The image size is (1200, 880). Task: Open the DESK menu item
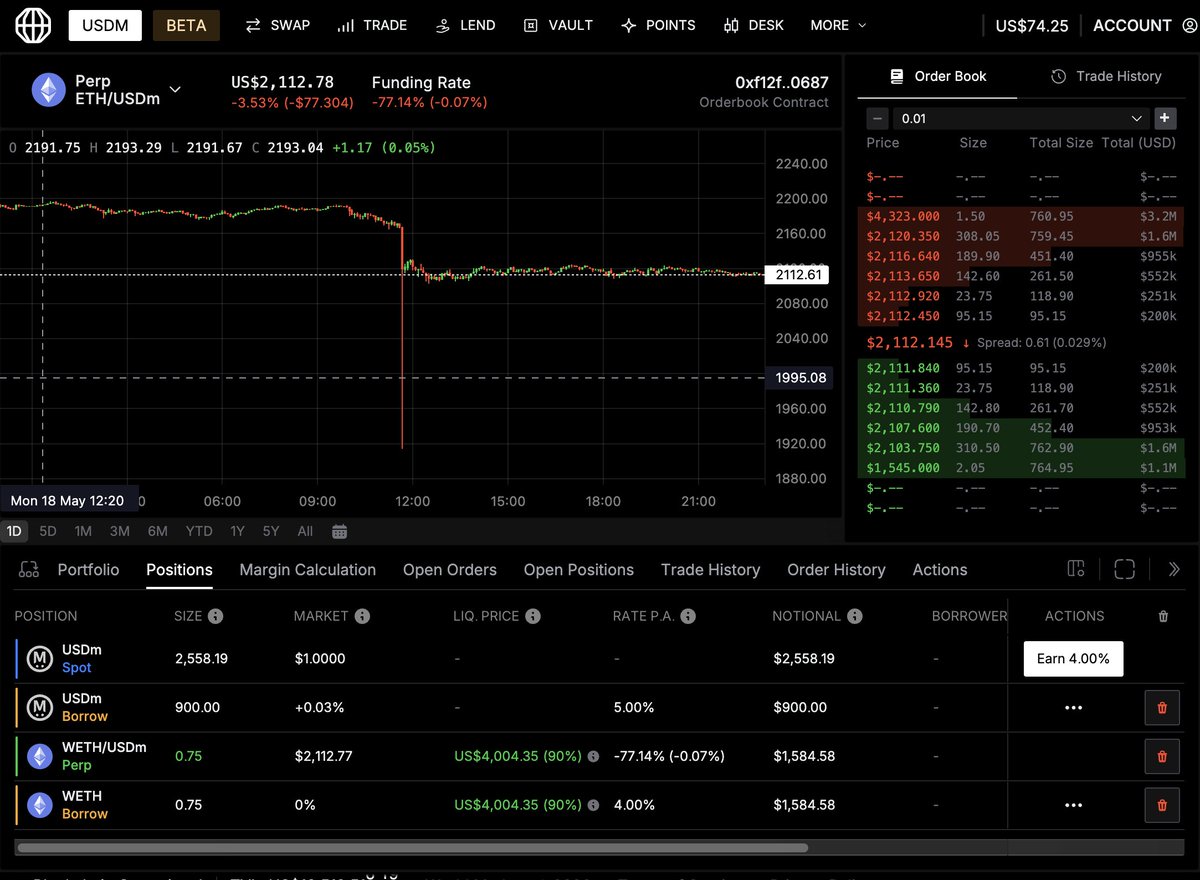pos(754,25)
